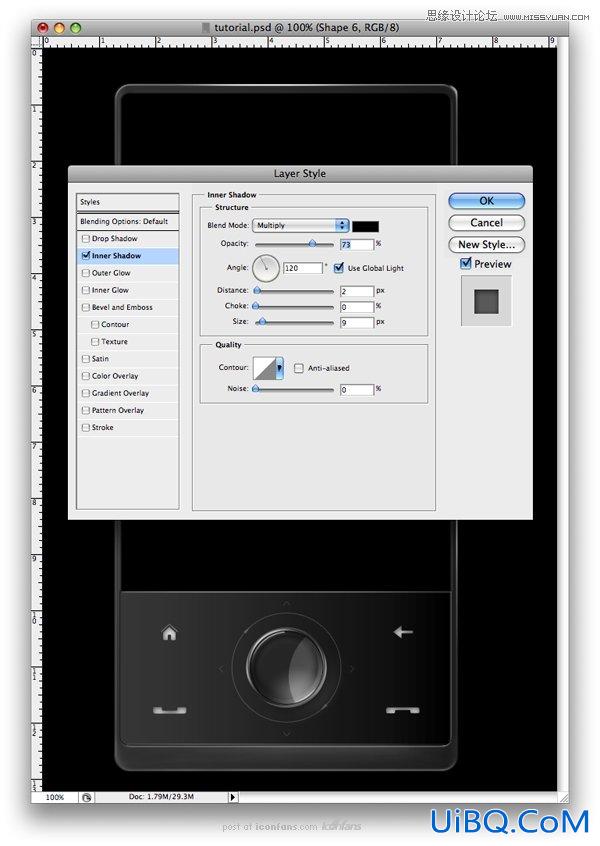Toggle the Preview checkbox
This screenshot has width=600, height=846.
[x=466, y=263]
